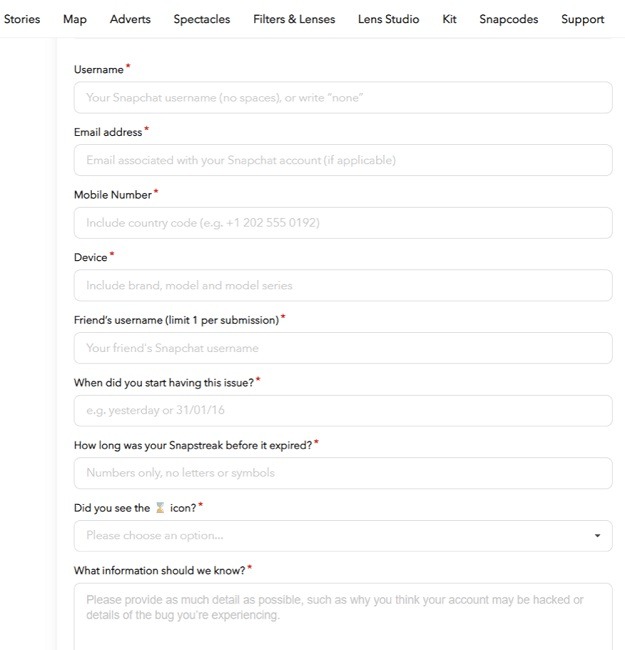Open the Kit menu item
The image size is (625, 650).
449,19
